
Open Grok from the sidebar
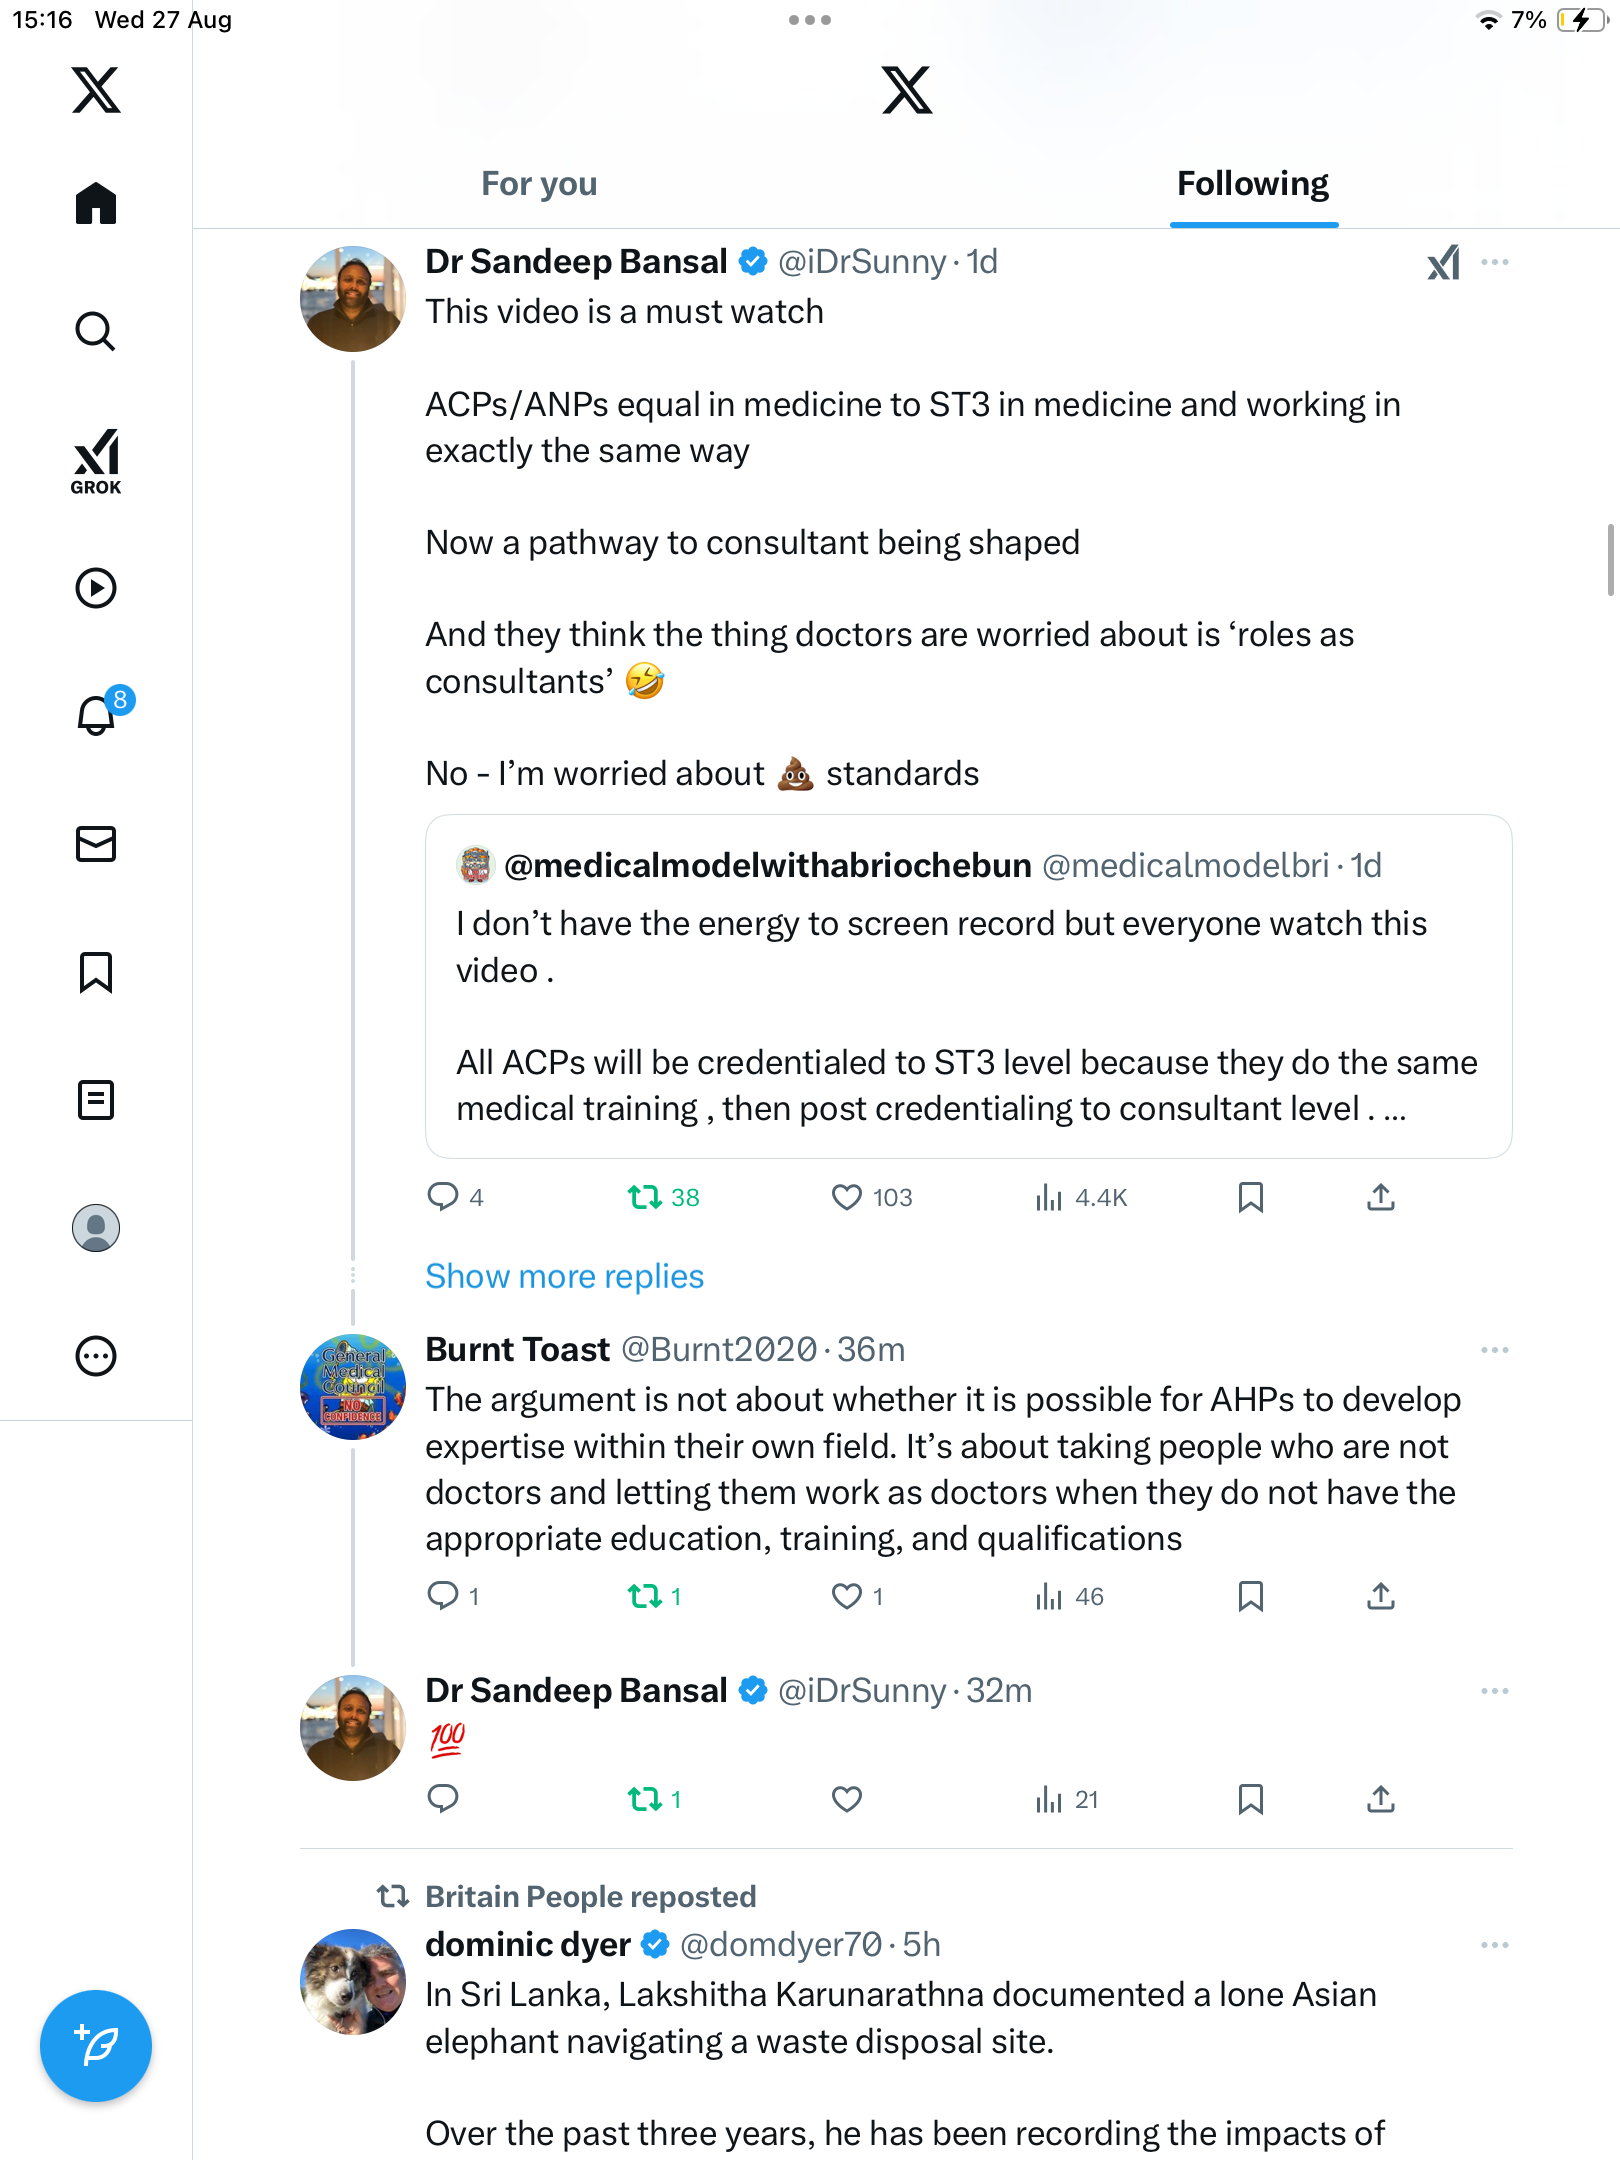pos(96,462)
